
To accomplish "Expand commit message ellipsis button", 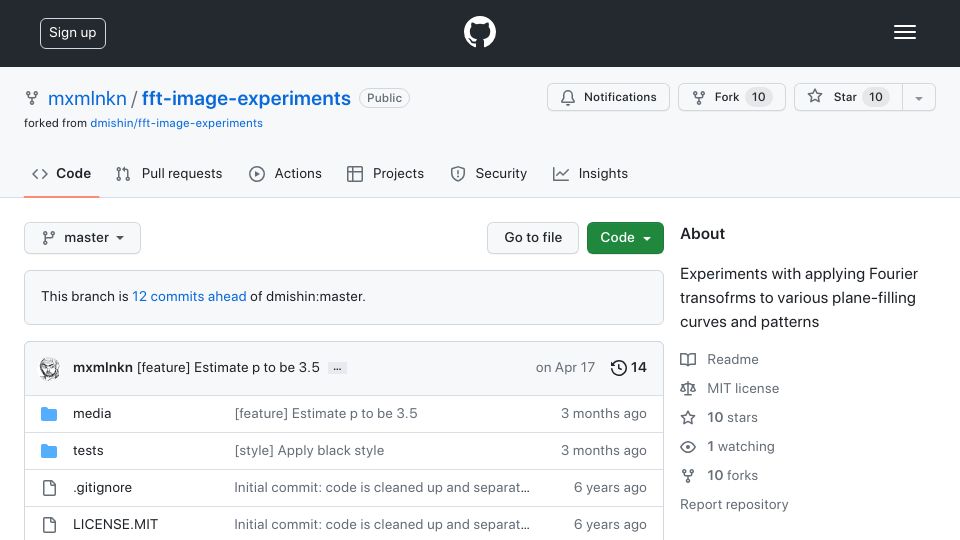I will 337,368.
